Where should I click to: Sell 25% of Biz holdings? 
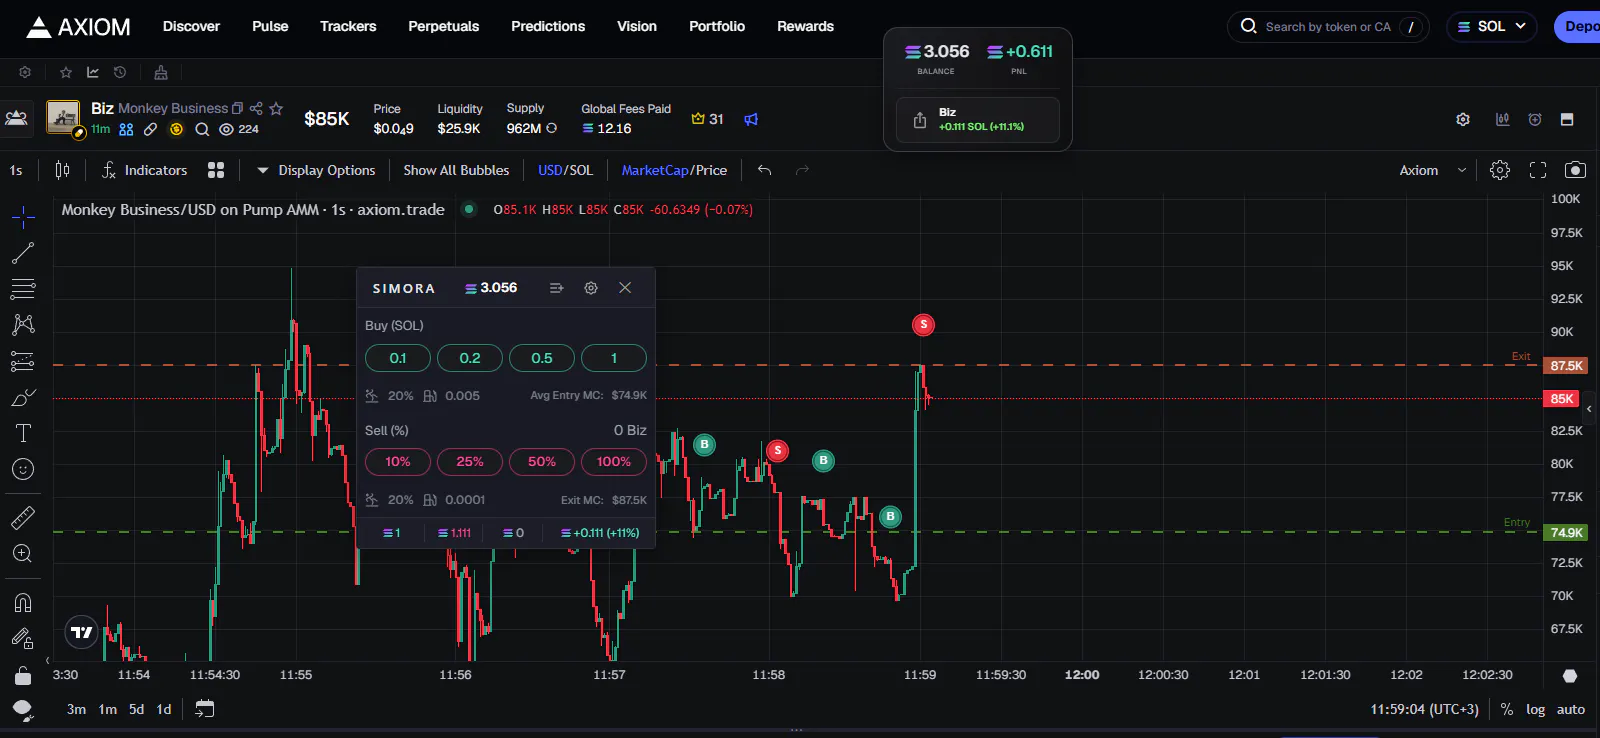click(x=470, y=462)
